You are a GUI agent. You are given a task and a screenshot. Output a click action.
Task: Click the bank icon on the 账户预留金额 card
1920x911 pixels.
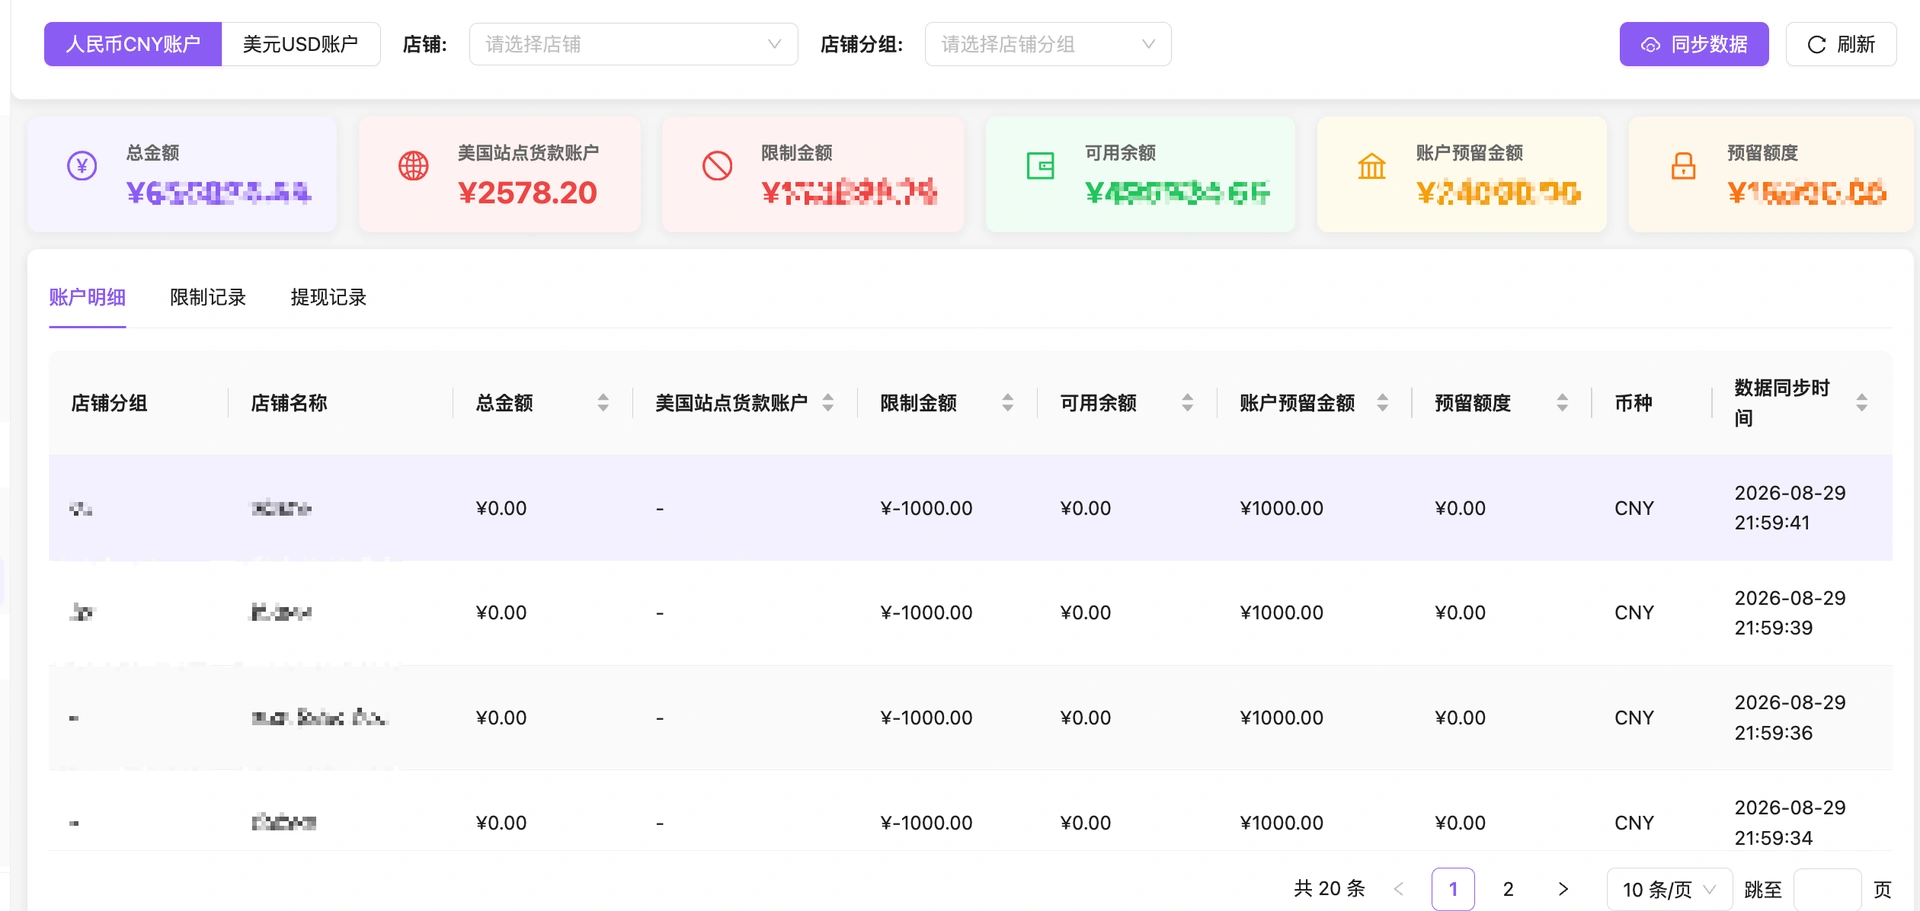tap(1372, 166)
